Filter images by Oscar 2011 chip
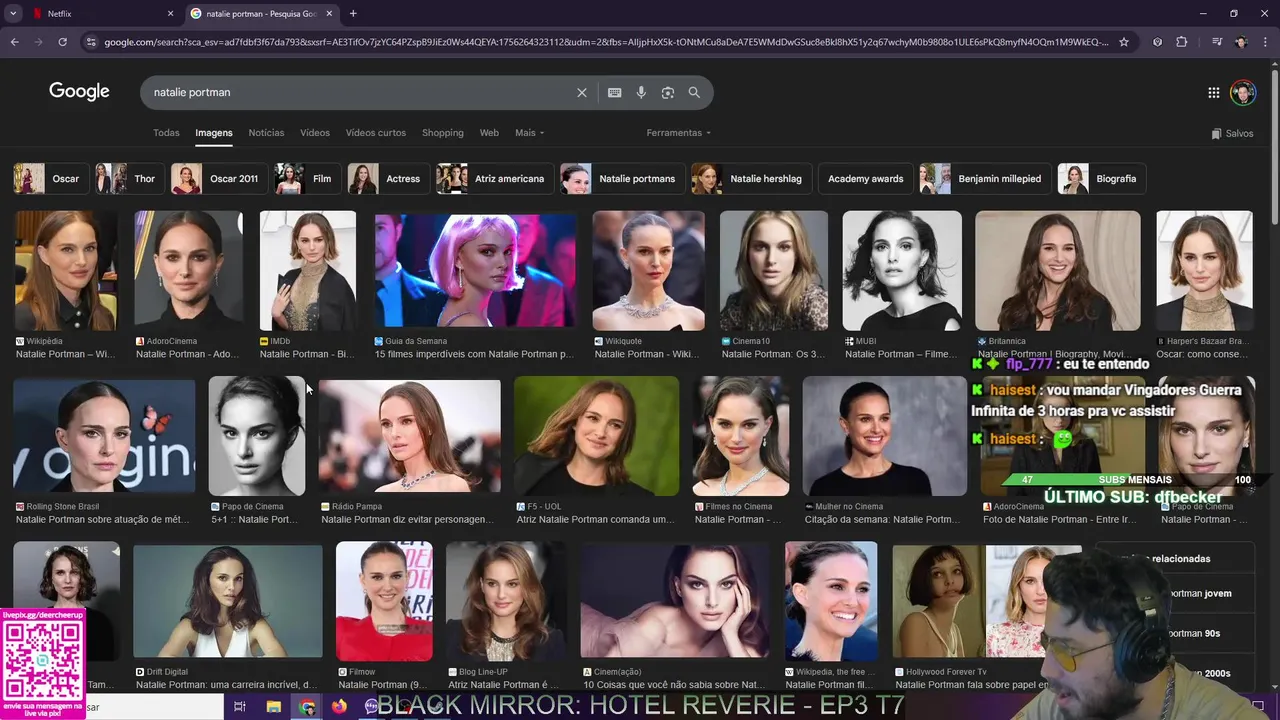This screenshot has height=720, width=1280. (x=217, y=179)
